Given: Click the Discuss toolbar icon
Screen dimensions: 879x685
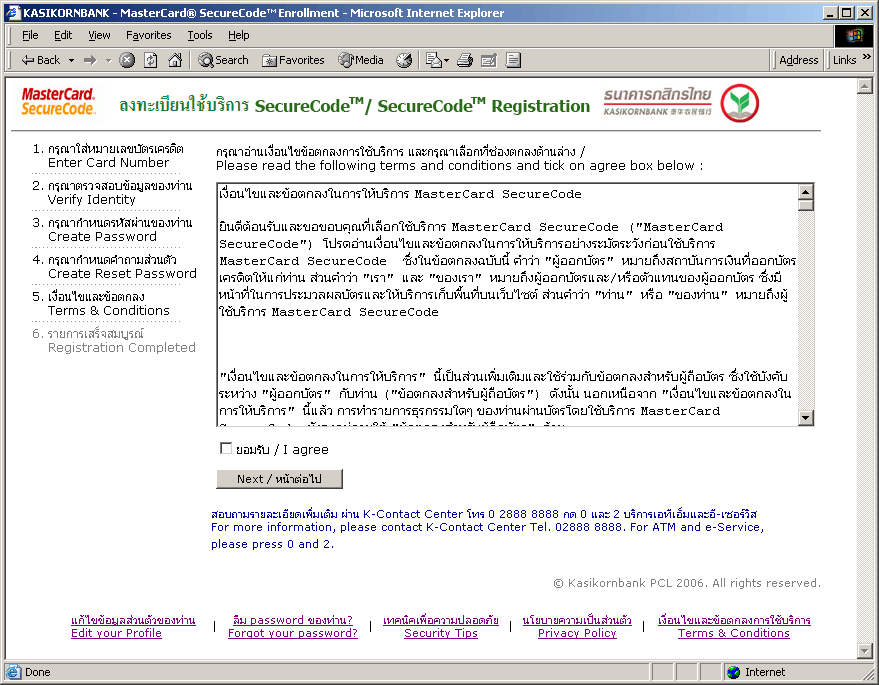Looking at the screenshot, I should 513,60.
